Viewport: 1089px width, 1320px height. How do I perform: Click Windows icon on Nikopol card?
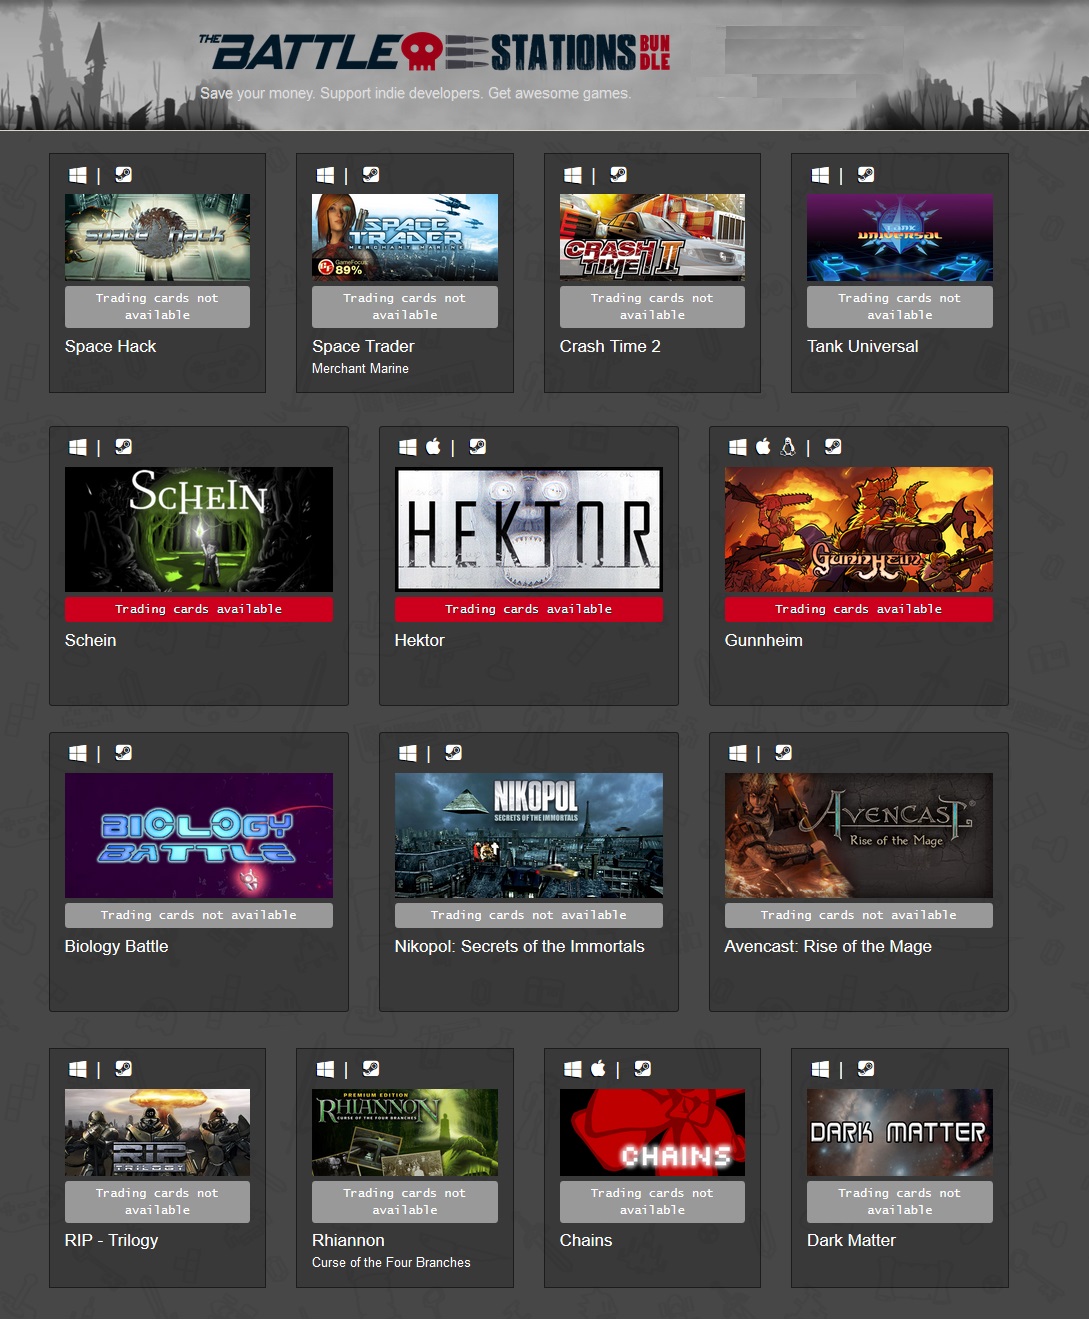pyautogui.click(x=408, y=753)
